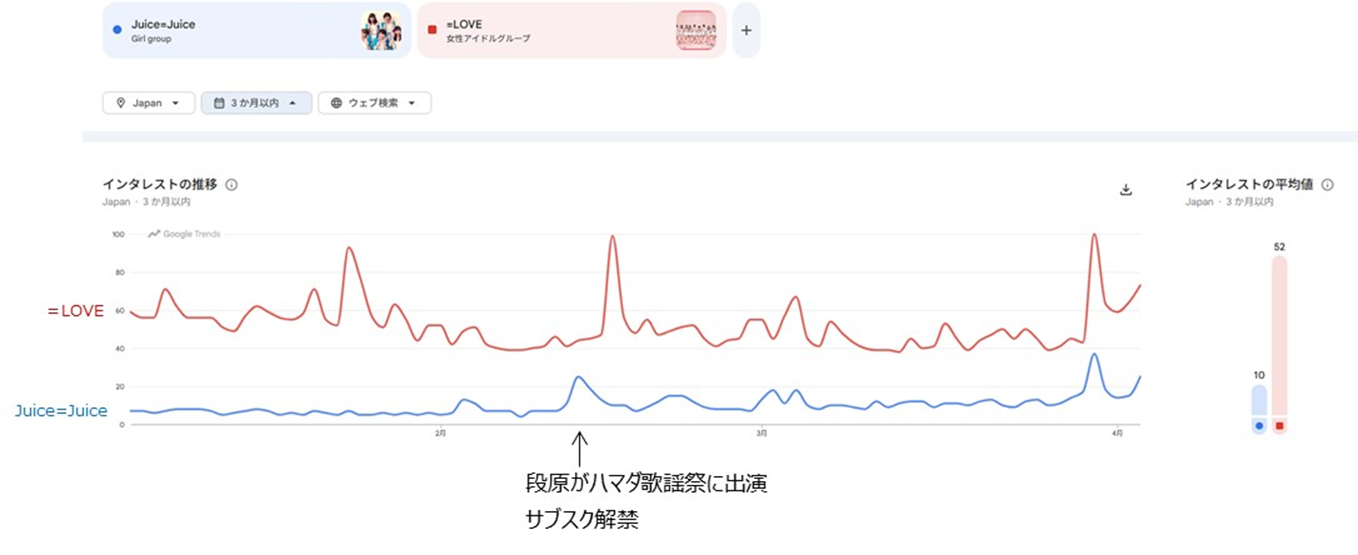Click the =LOVE group thumbnail image
Image resolution: width=1358 pixels, height=555 pixels.
click(696, 30)
